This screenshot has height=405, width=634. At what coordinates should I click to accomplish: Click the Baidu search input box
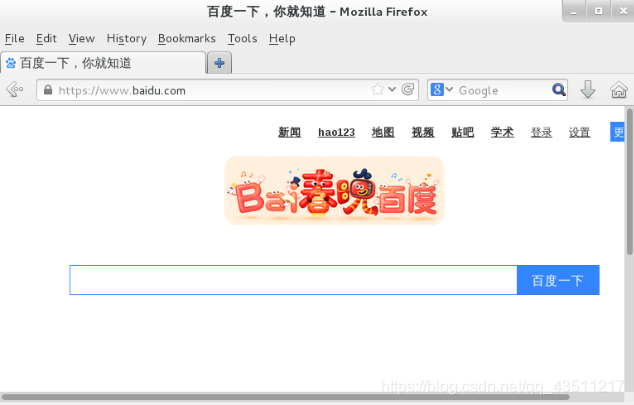[x=293, y=280]
